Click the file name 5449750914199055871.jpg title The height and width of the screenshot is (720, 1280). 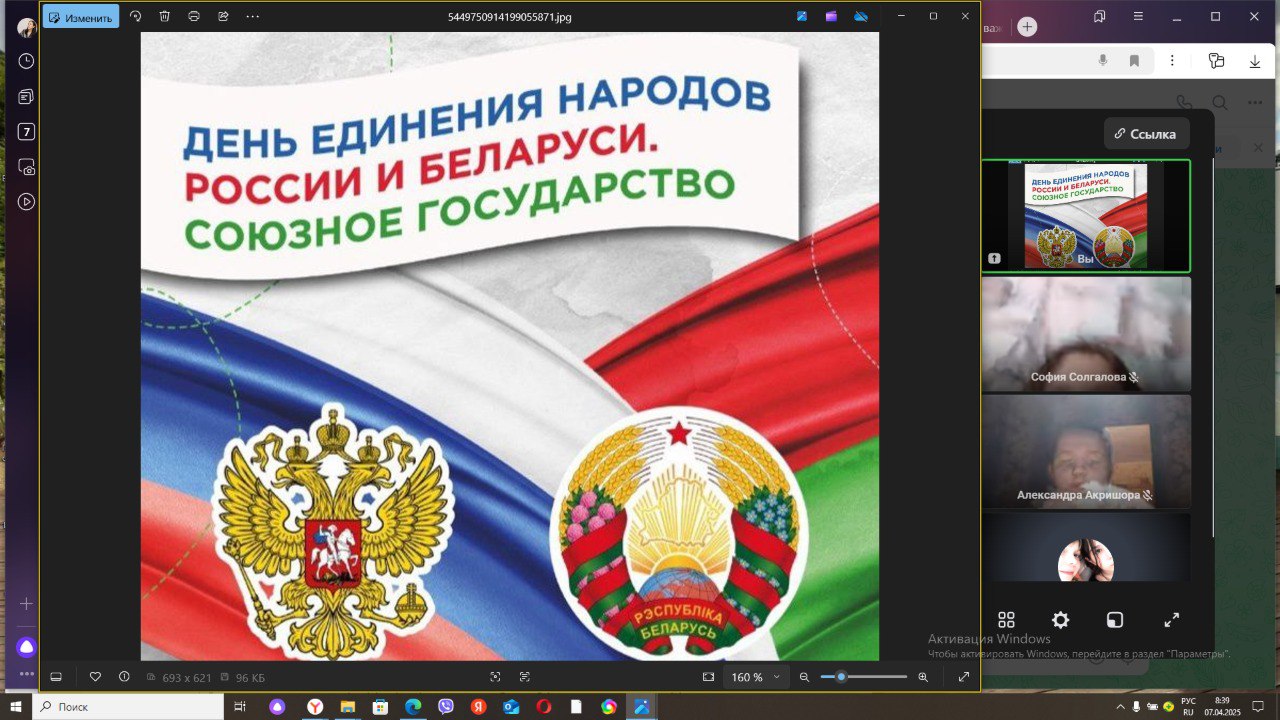pos(510,17)
